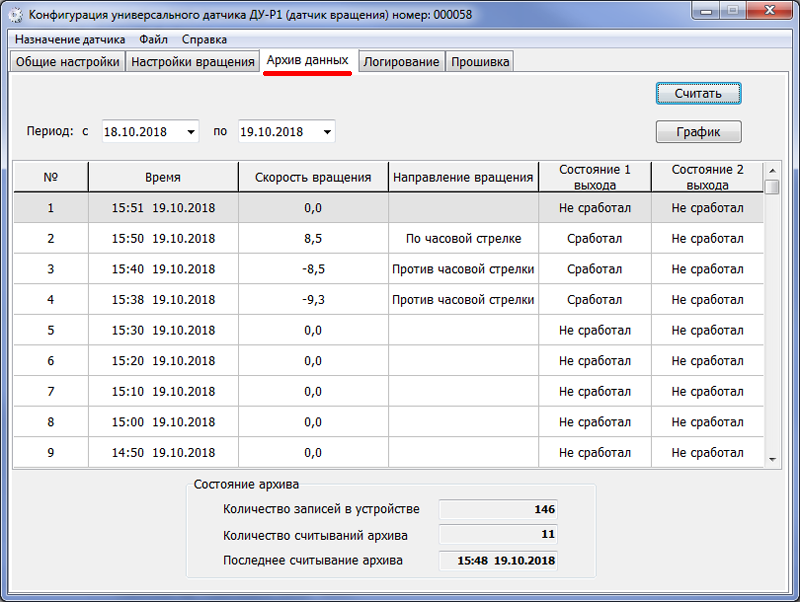Click the last read value 15:48 19.10.2018
The image size is (800, 602).
(498, 560)
